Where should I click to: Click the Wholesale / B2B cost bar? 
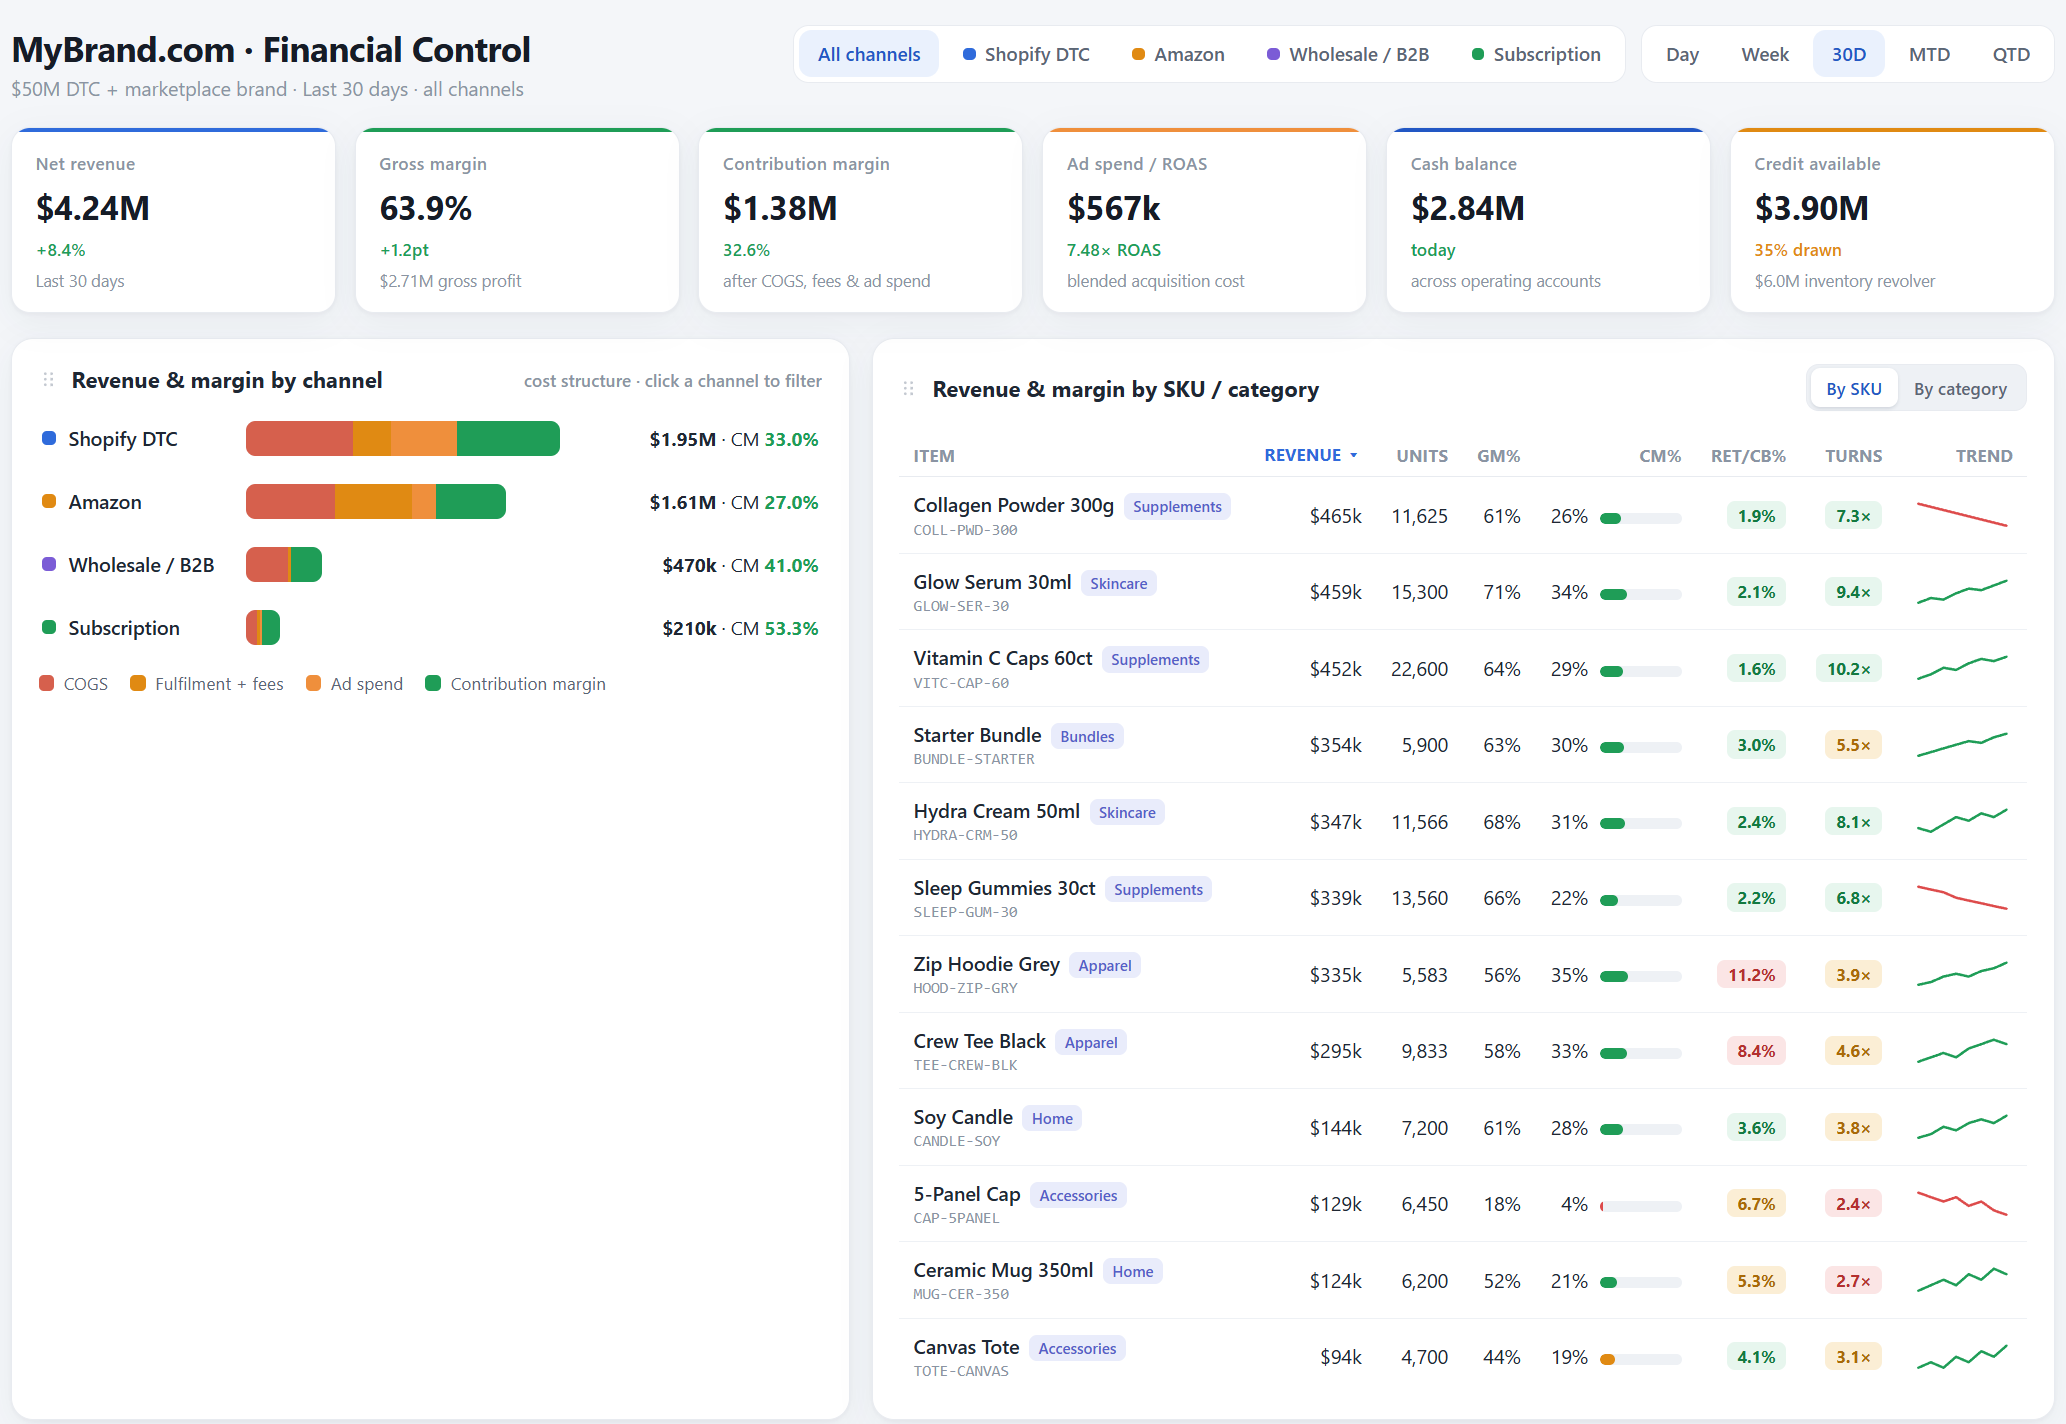click(284, 564)
